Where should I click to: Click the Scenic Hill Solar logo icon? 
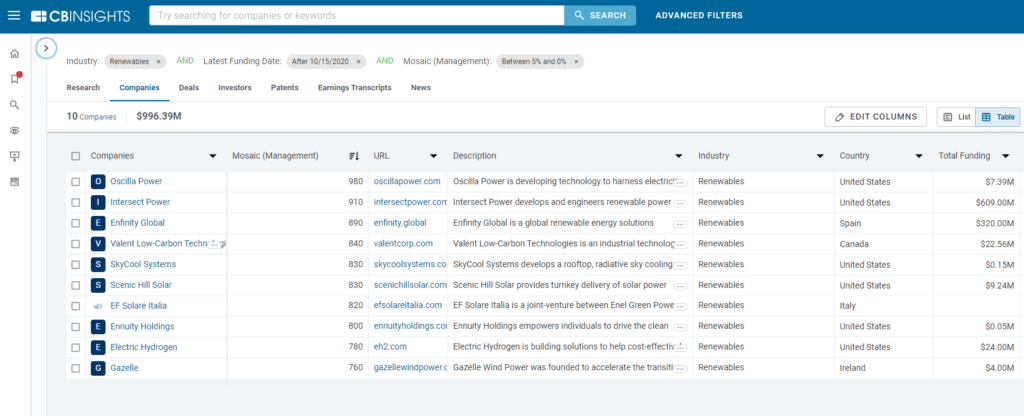pos(98,285)
